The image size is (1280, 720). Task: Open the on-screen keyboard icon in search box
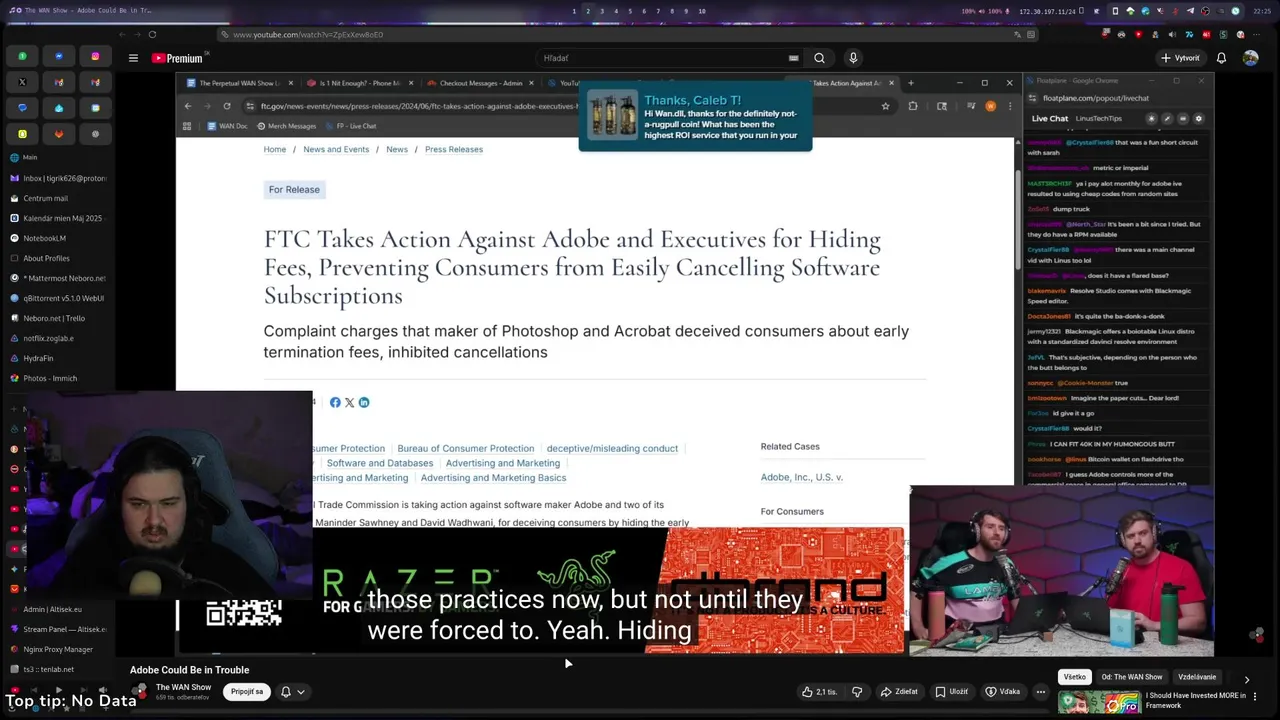coord(794,58)
